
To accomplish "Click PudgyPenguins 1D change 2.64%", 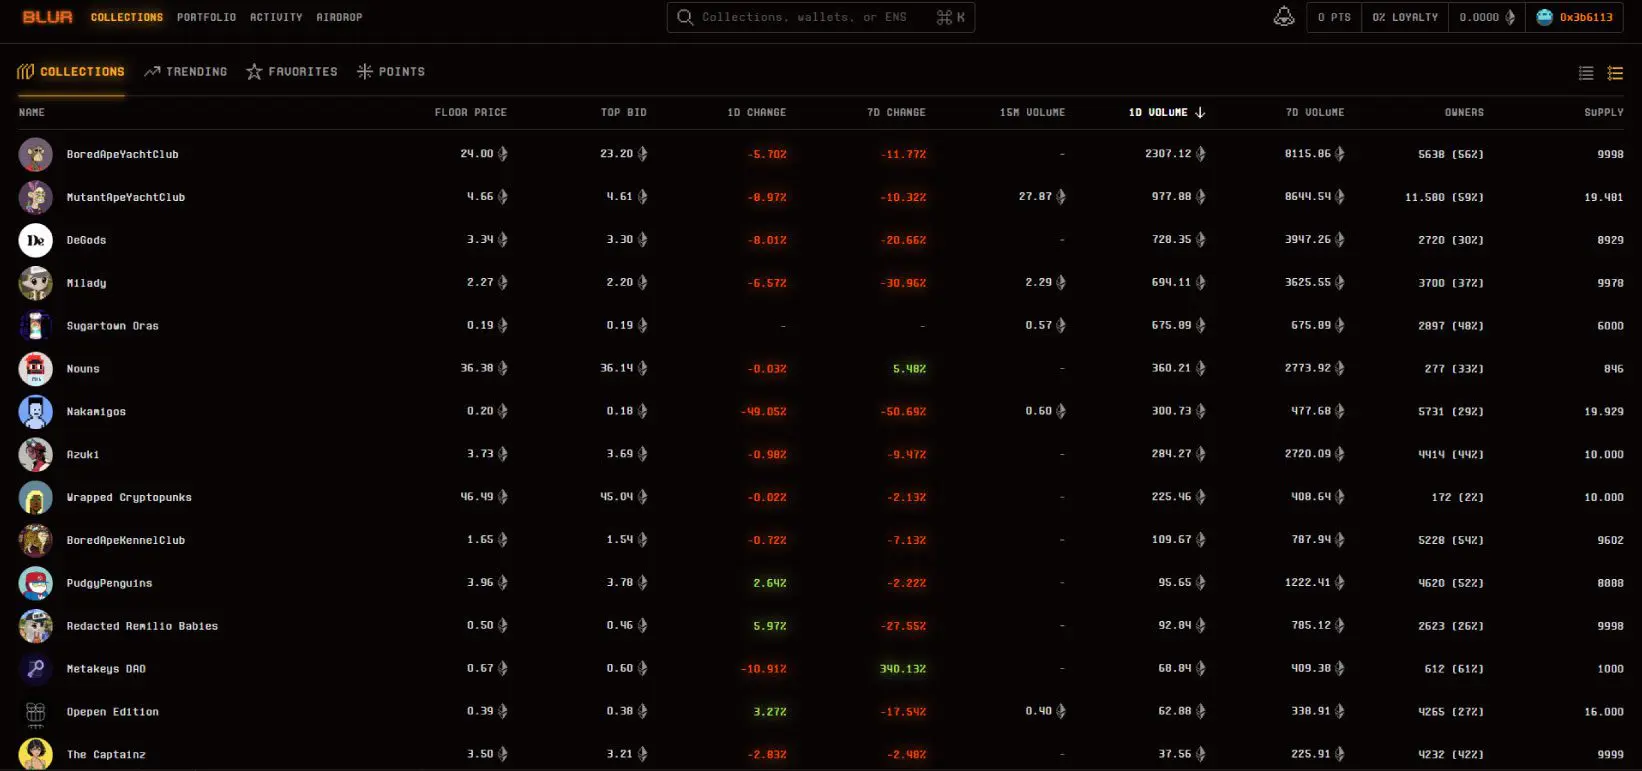I will click(x=770, y=583).
